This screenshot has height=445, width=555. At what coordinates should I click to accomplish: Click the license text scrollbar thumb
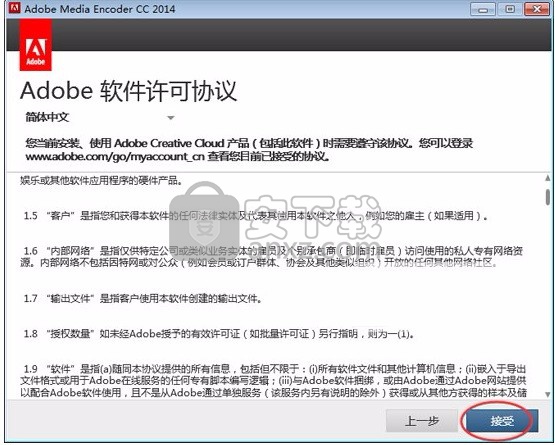[548, 196]
